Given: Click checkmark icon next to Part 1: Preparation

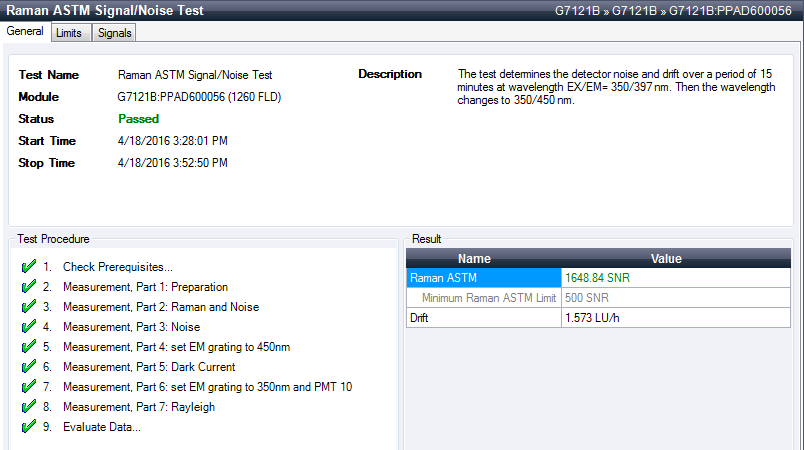Looking at the screenshot, I should 28,287.
